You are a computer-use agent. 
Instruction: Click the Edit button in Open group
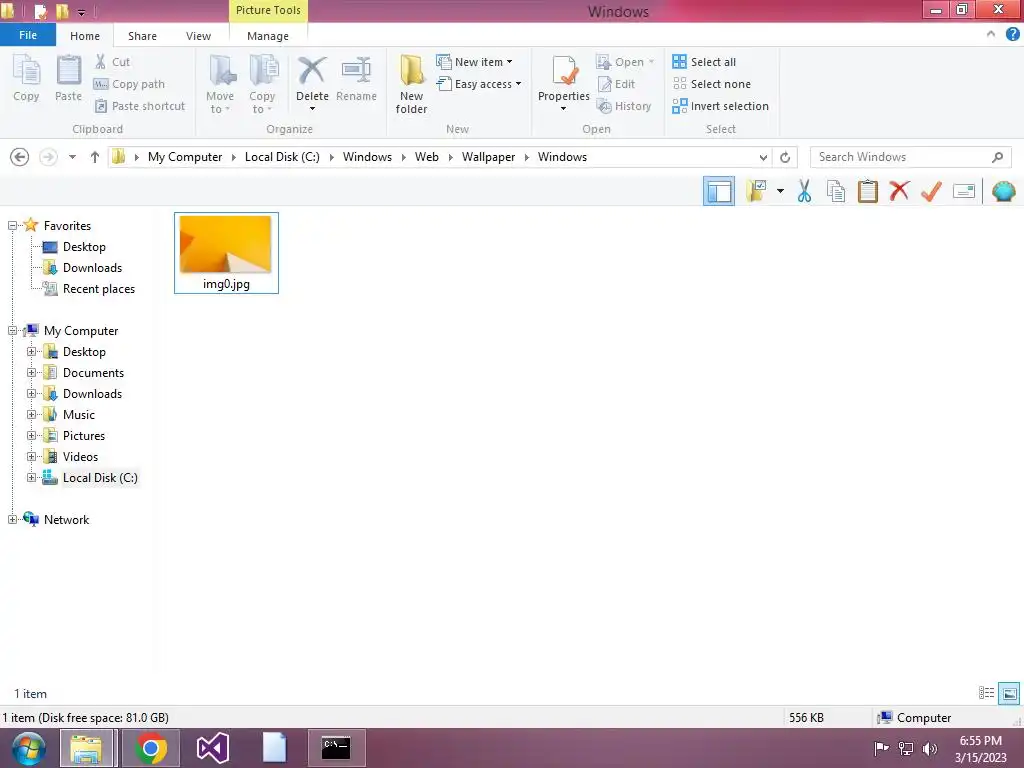pos(616,84)
